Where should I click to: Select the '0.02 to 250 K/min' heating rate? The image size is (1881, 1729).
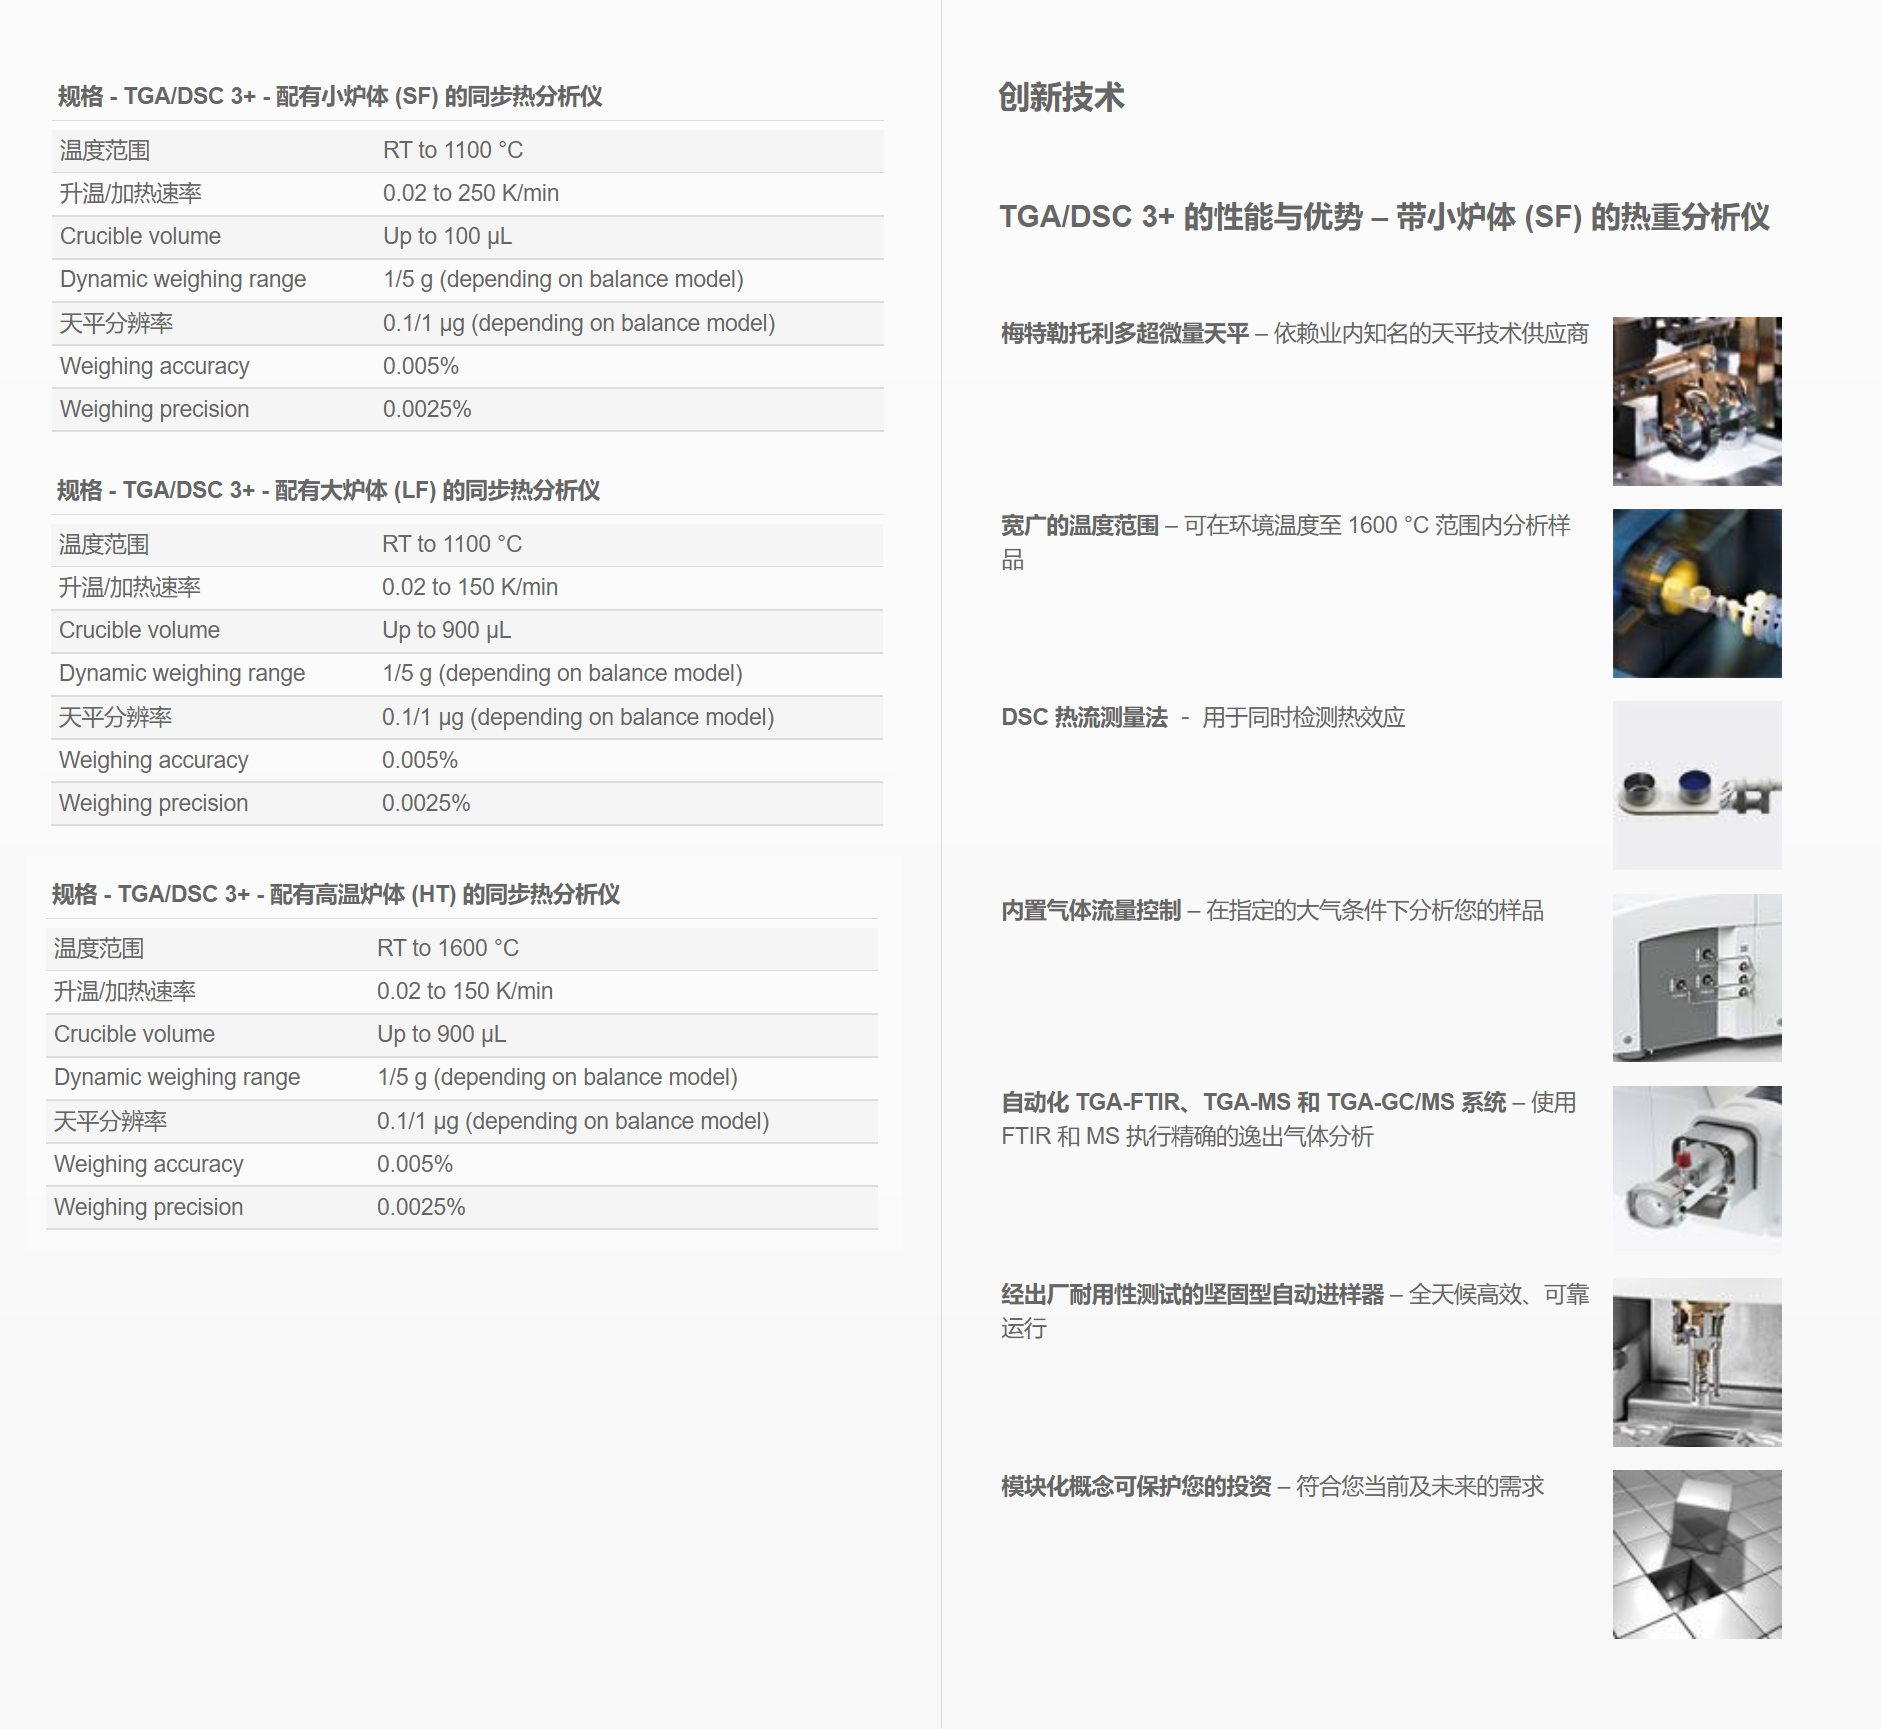click(471, 193)
